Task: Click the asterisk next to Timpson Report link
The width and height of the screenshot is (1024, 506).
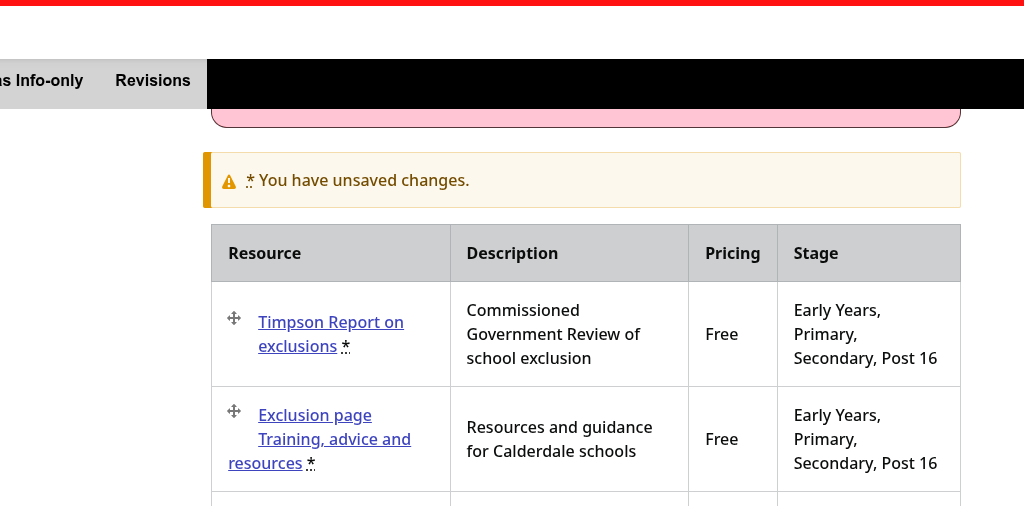Action: (x=345, y=346)
